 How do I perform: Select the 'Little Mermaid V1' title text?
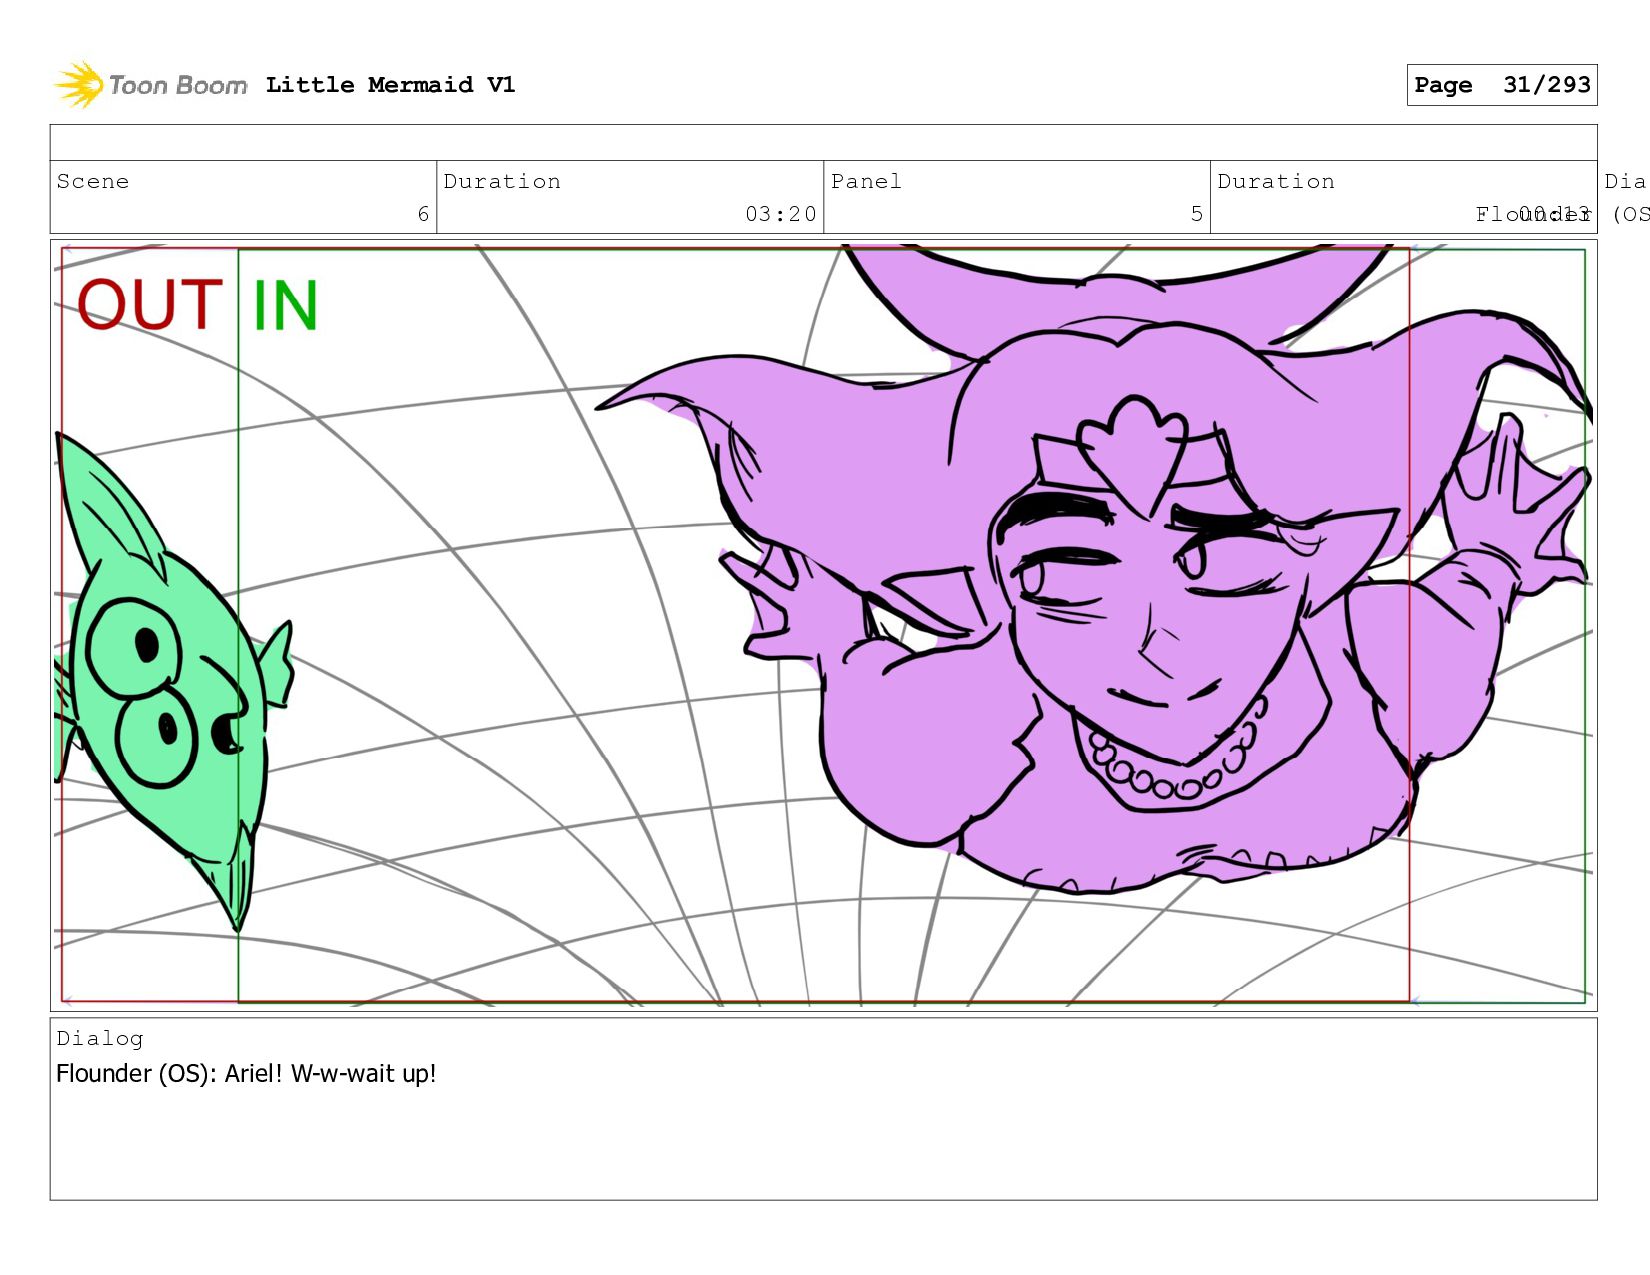click(390, 85)
